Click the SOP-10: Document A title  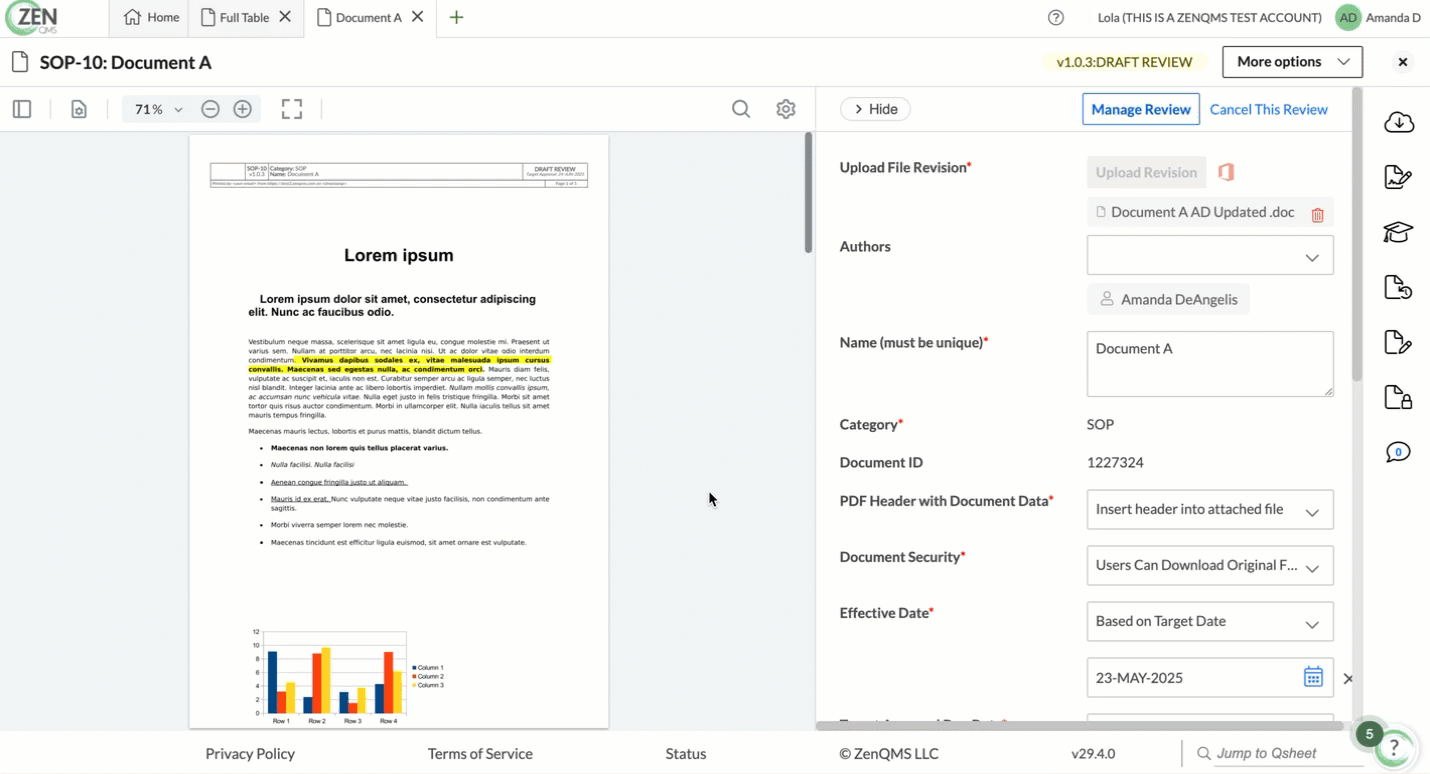point(125,62)
